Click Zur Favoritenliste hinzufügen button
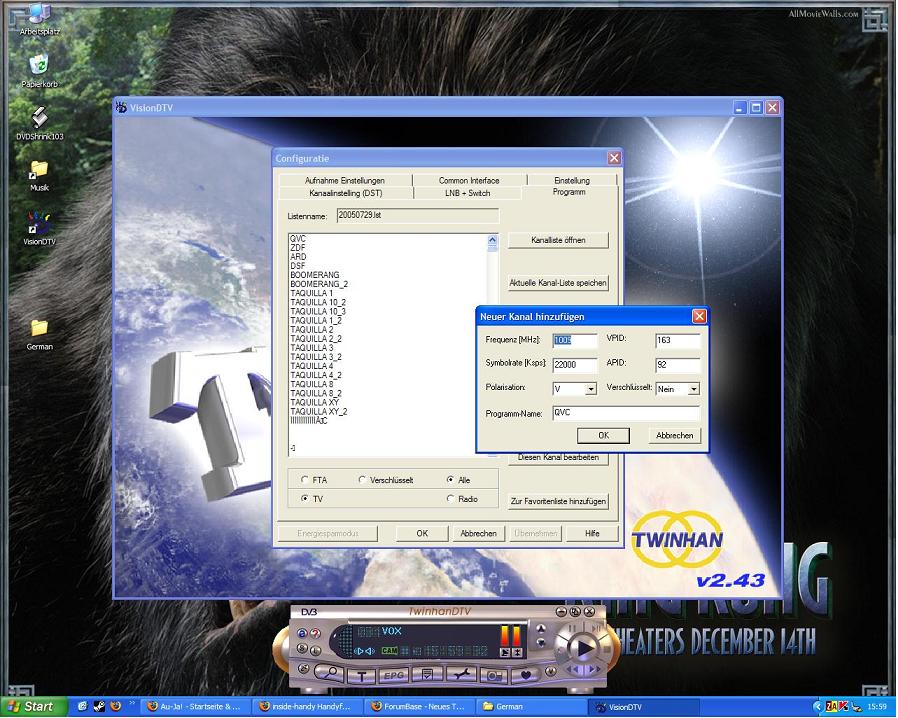 tap(558, 501)
